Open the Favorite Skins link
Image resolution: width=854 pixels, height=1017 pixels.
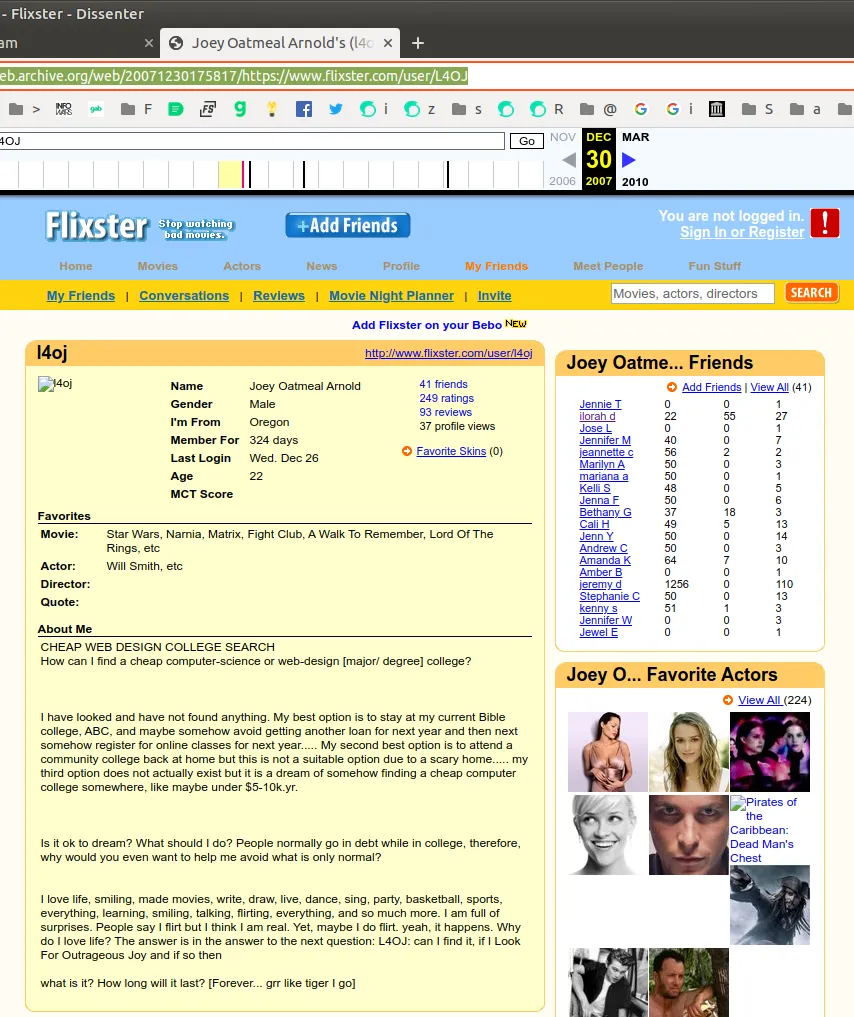(451, 451)
